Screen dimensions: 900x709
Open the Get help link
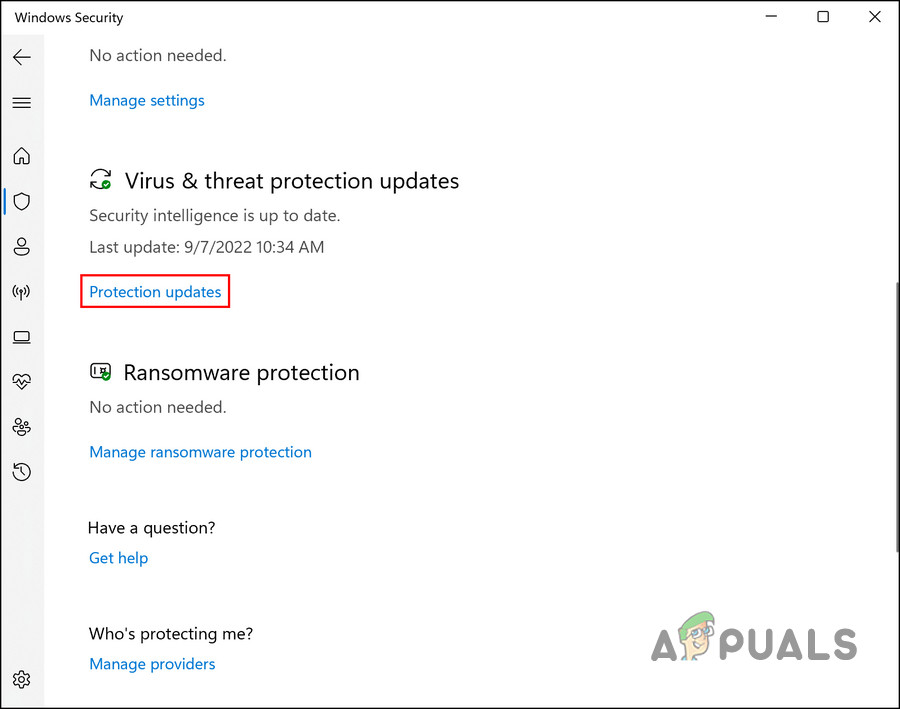[x=118, y=558]
